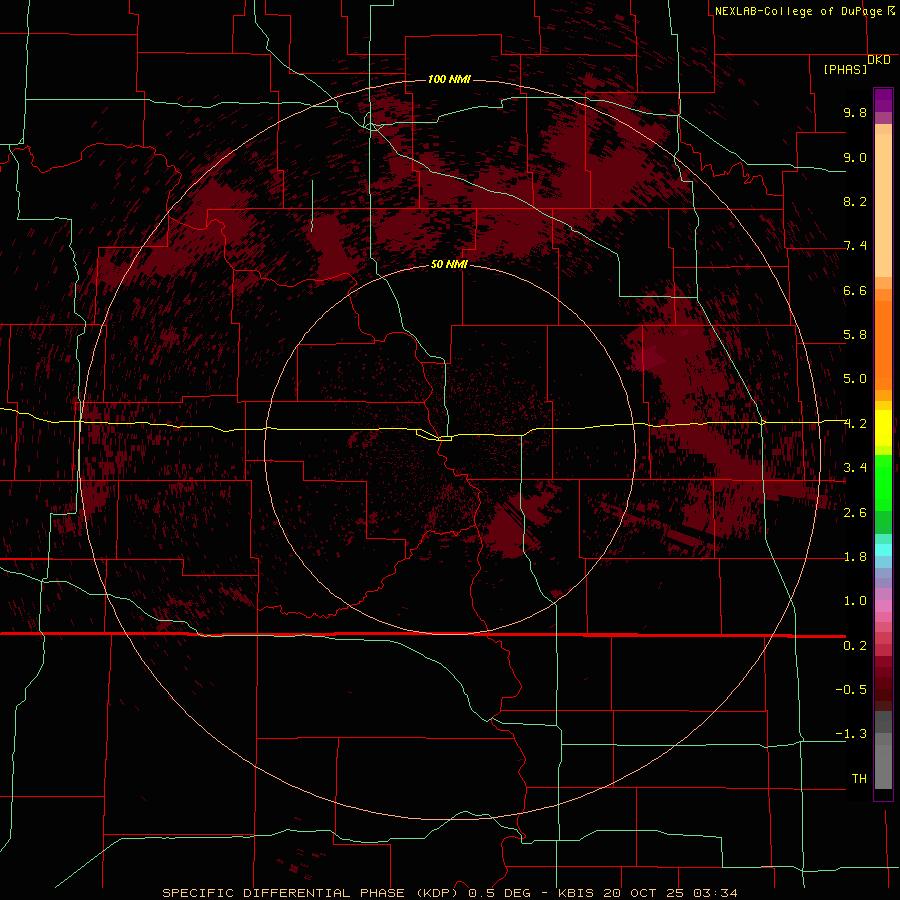
Task: Click the 100 NMI range ring label
Action: 449,79
